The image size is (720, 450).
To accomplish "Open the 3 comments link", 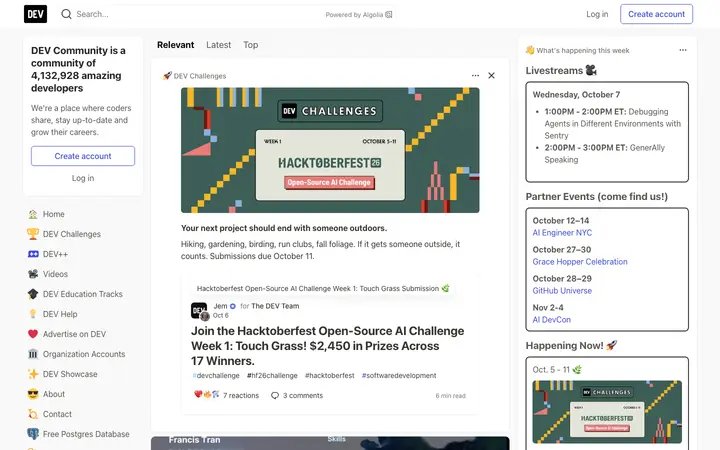I will coord(297,395).
